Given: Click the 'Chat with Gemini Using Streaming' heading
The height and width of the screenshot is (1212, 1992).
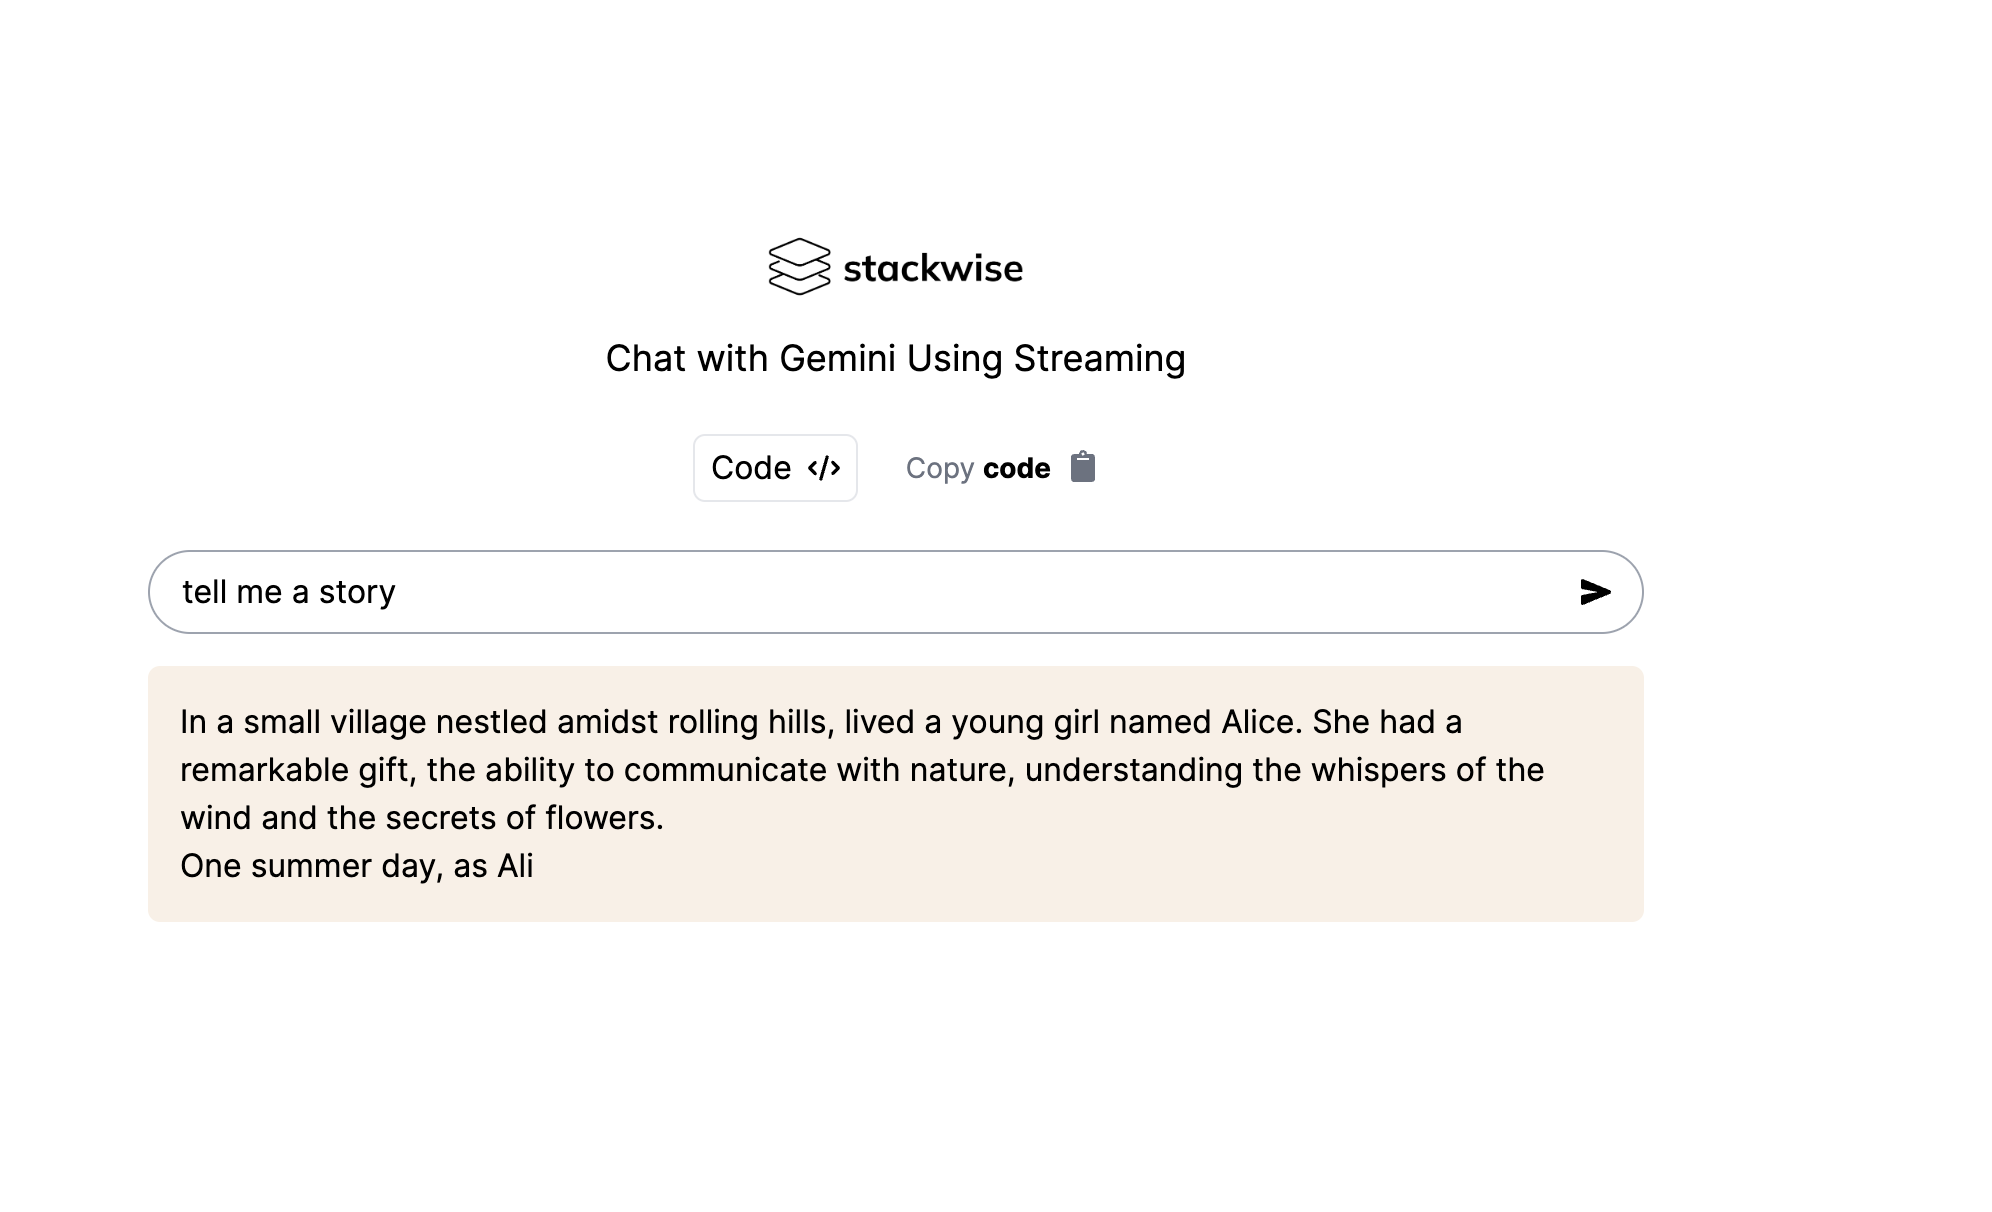Looking at the screenshot, I should 896,358.
